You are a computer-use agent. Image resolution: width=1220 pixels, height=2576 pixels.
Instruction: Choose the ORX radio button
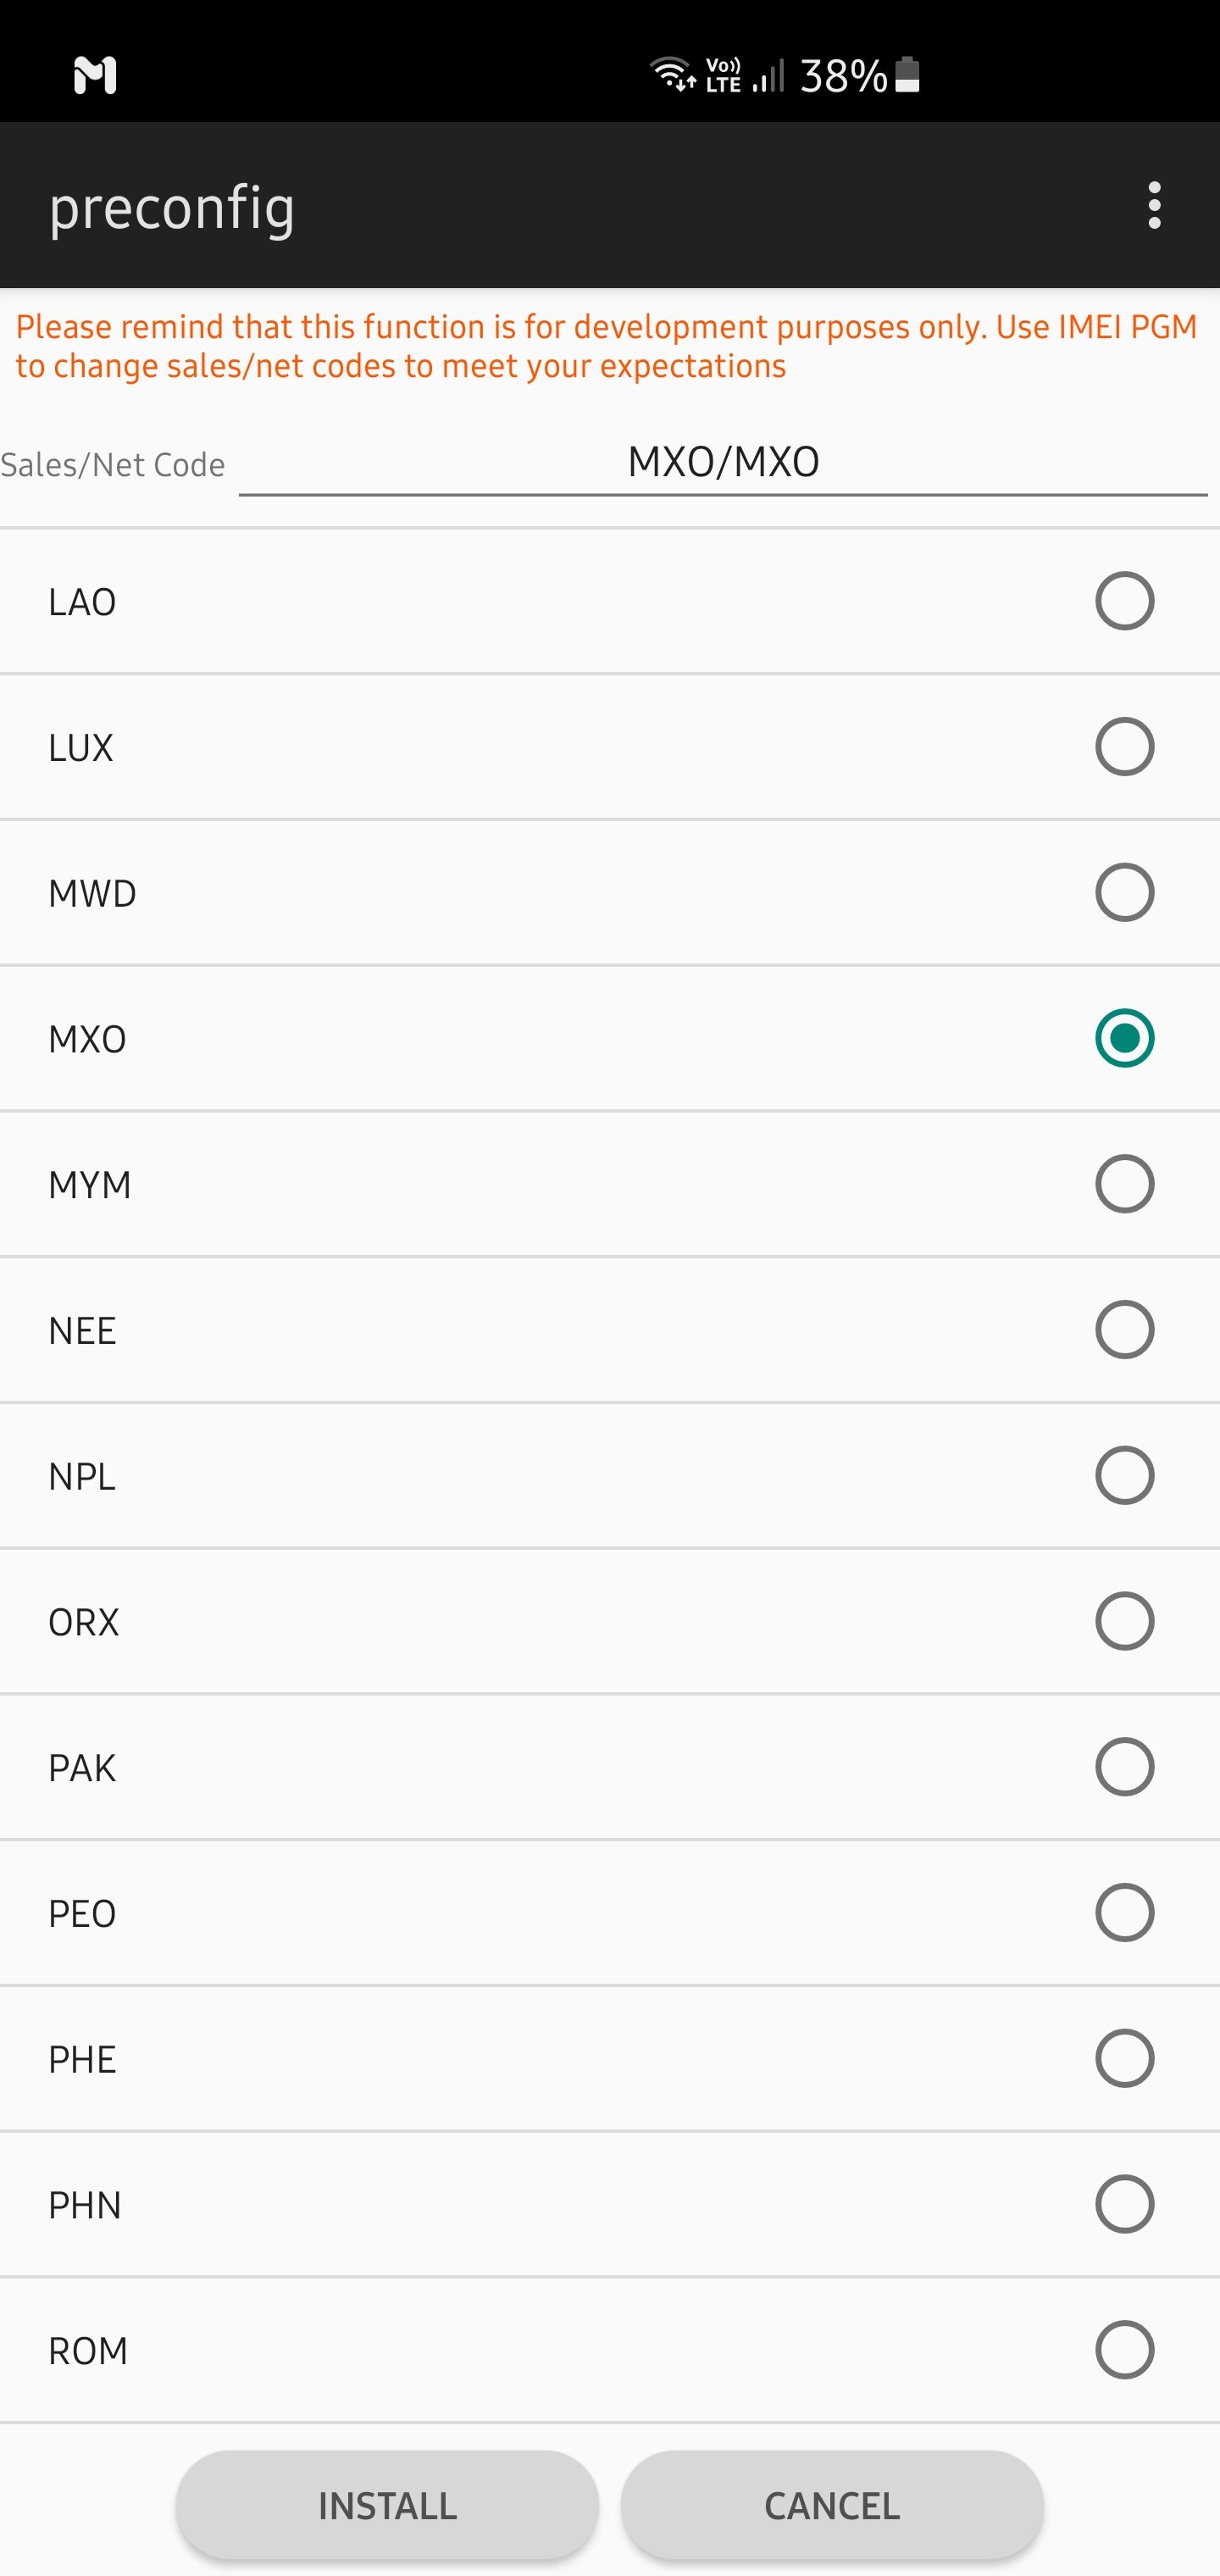point(1124,1621)
